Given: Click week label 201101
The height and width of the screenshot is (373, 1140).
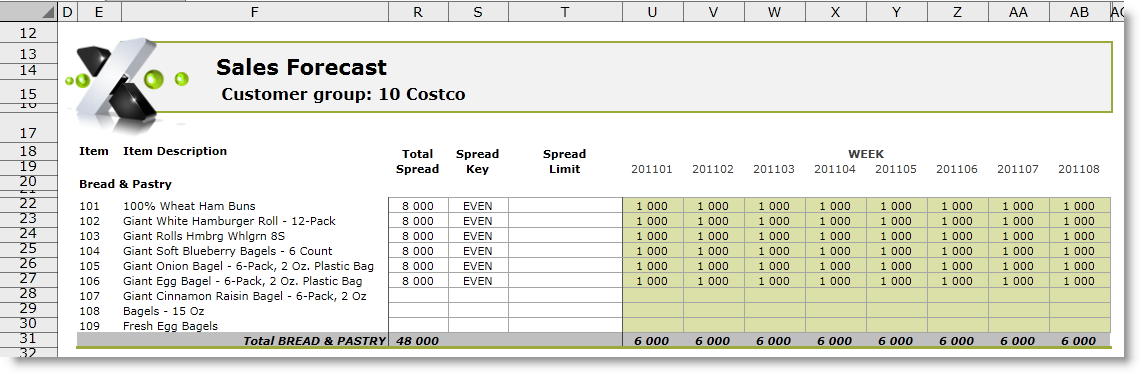Looking at the screenshot, I should click(x=651, y=169).
